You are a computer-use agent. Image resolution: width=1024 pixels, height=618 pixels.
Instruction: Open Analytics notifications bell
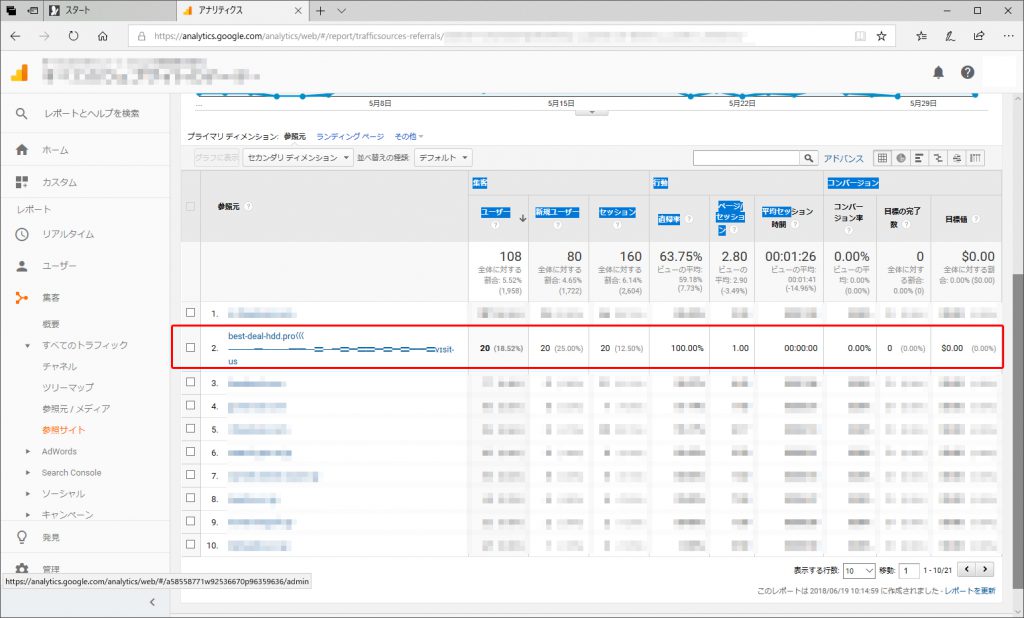coord(938,72)
